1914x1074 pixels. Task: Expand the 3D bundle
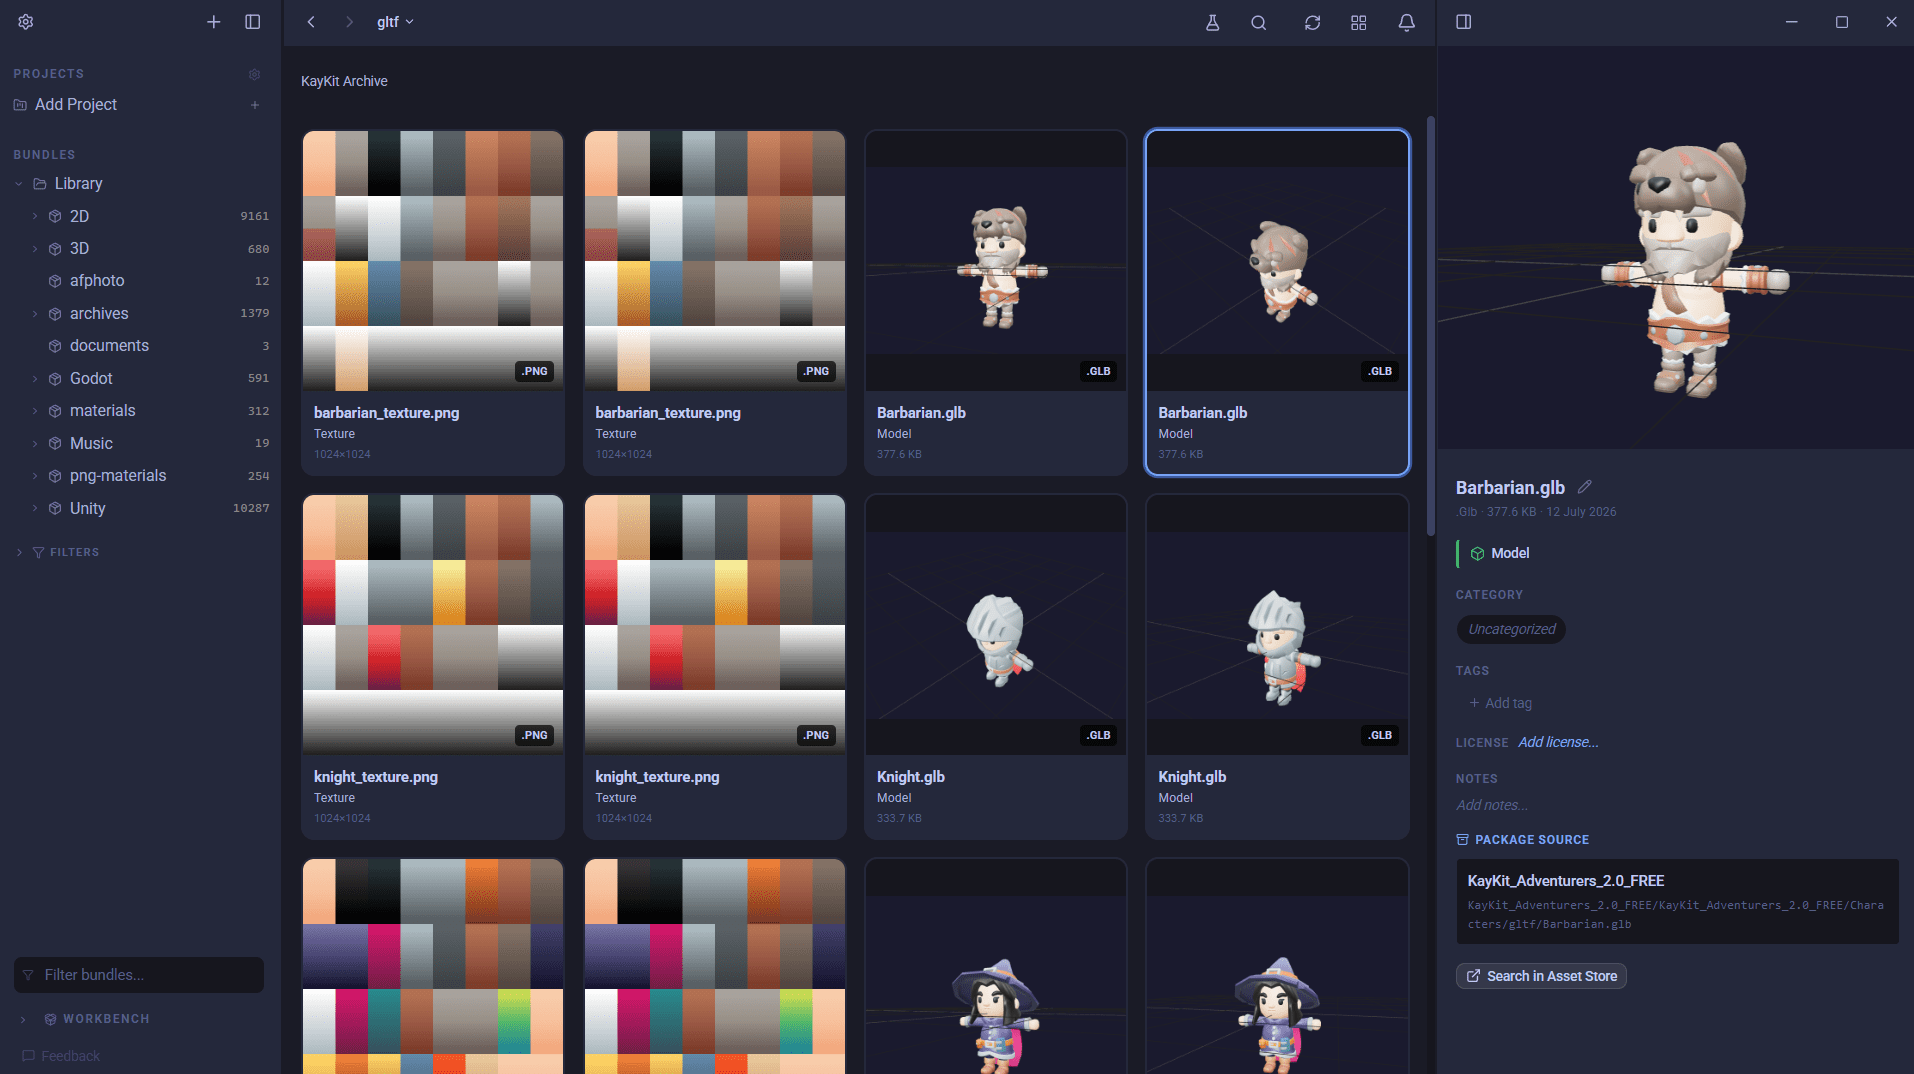pos(35,249)
